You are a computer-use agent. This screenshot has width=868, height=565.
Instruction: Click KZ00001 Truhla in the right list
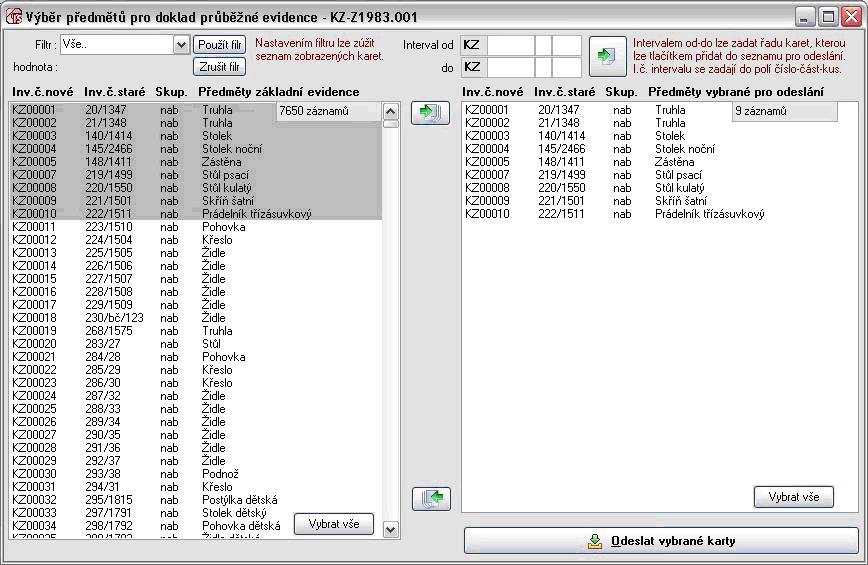[659, 110]
